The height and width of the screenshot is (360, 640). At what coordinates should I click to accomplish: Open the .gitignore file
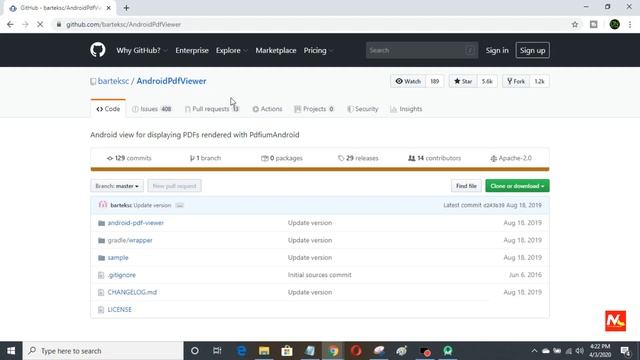[x=122, y=275]
